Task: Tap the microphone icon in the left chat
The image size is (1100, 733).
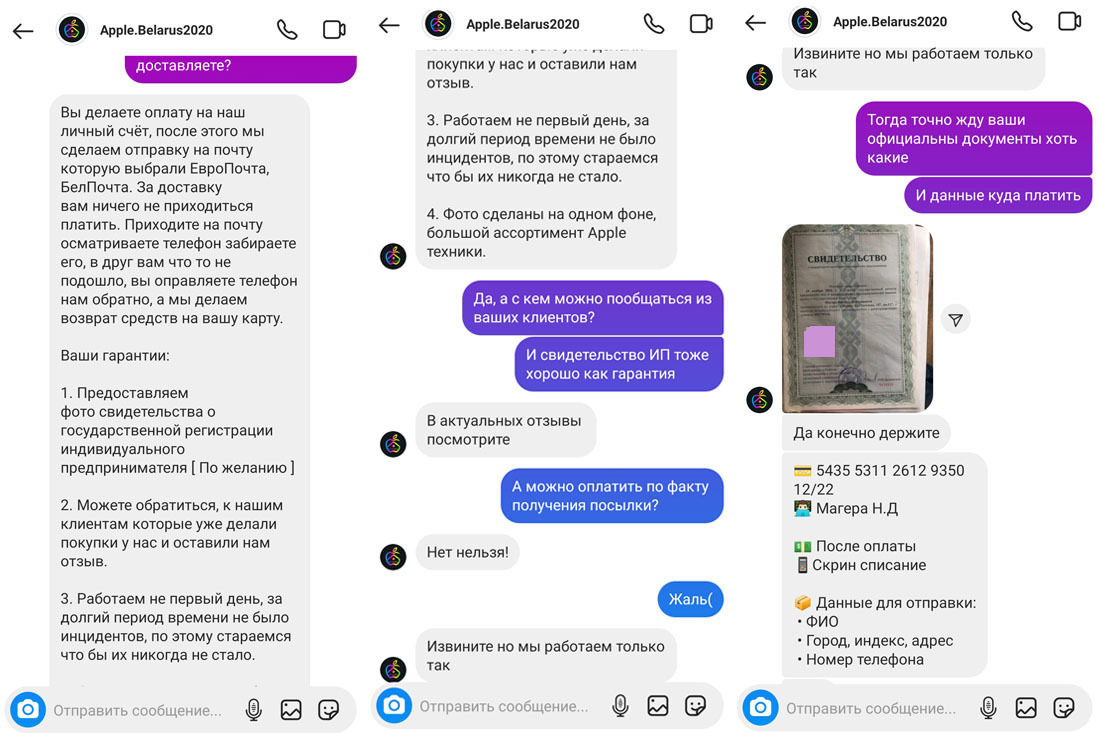Action: [x=254, y=710]
